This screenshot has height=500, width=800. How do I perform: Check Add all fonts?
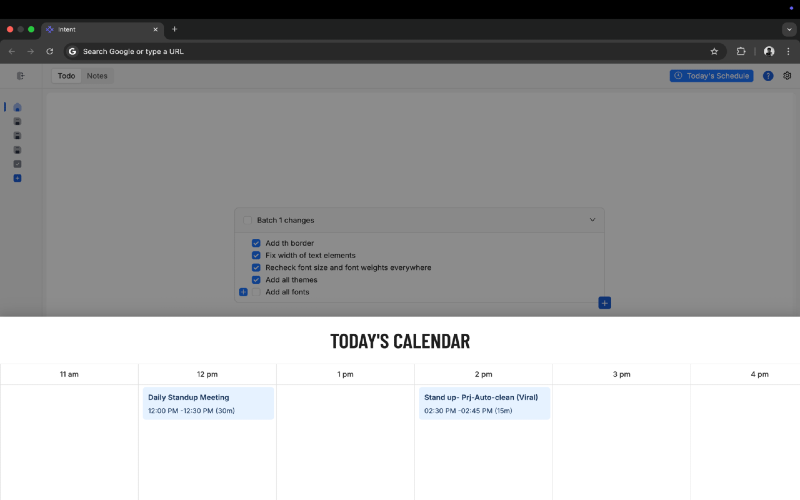tap(256, 292)
